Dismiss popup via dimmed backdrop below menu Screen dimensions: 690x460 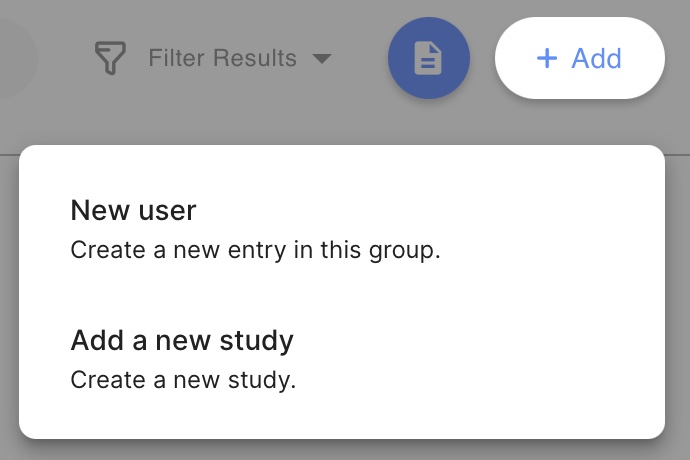(345, 451)
